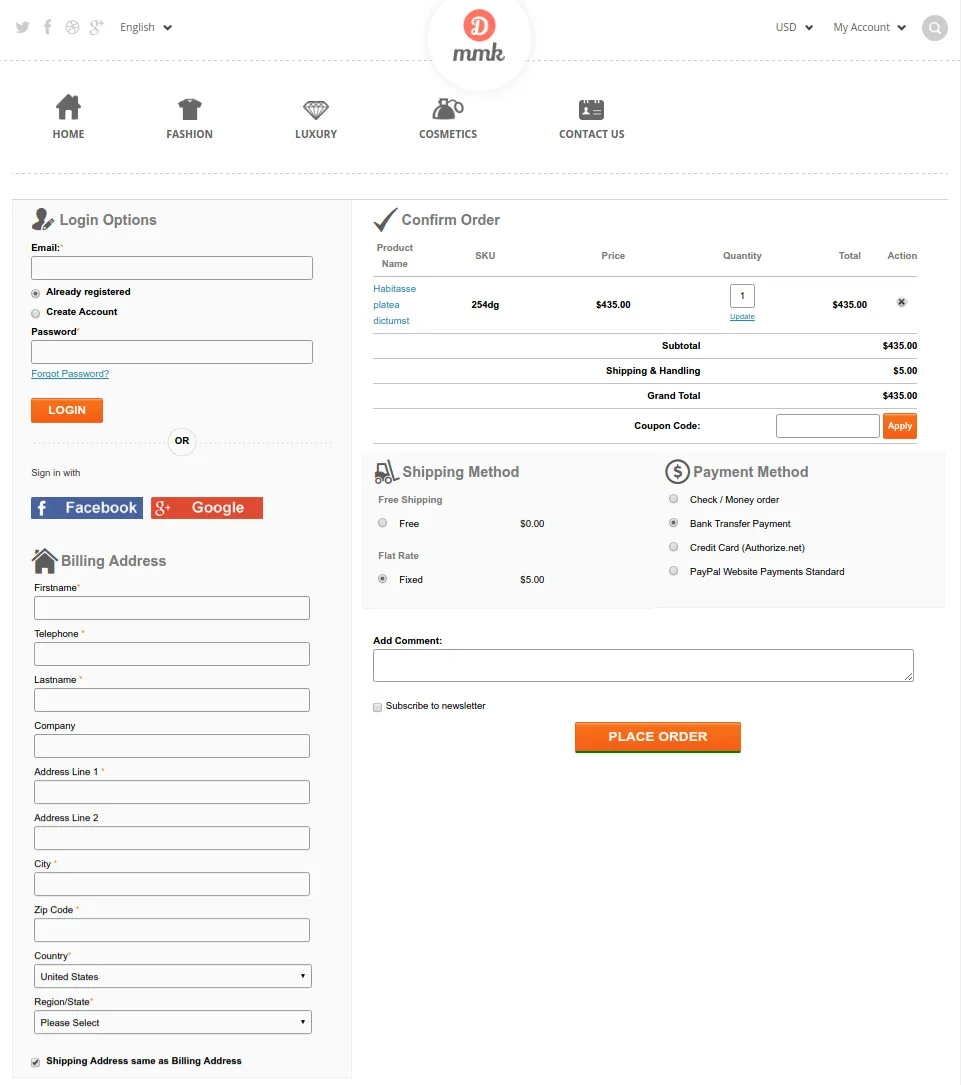Go to CONTACT US menu label
Screen dimensions: 961x1085
(592, 134)
